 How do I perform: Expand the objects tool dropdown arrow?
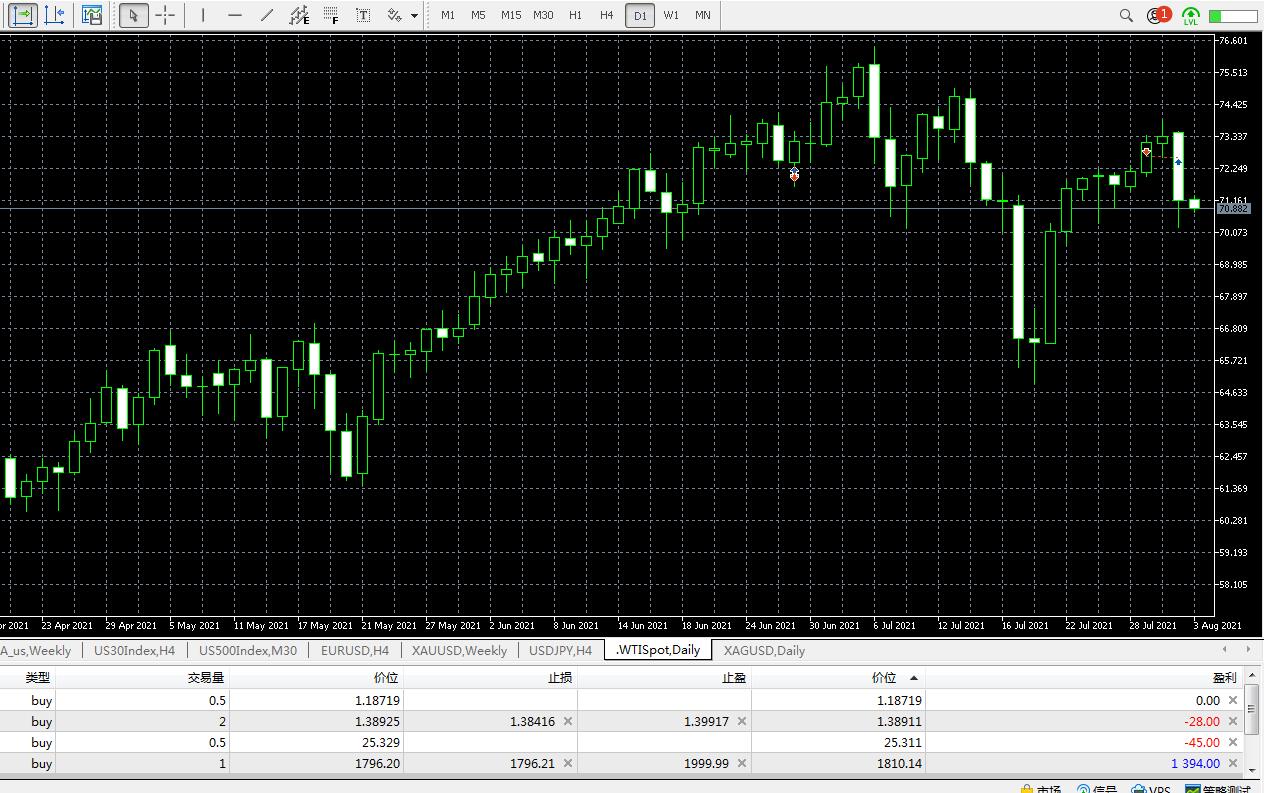(414, 16)
